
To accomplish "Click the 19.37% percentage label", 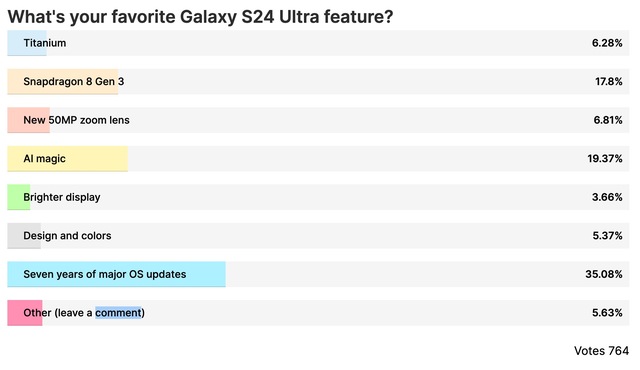I will pyautogui.click(x=605, y=159).
